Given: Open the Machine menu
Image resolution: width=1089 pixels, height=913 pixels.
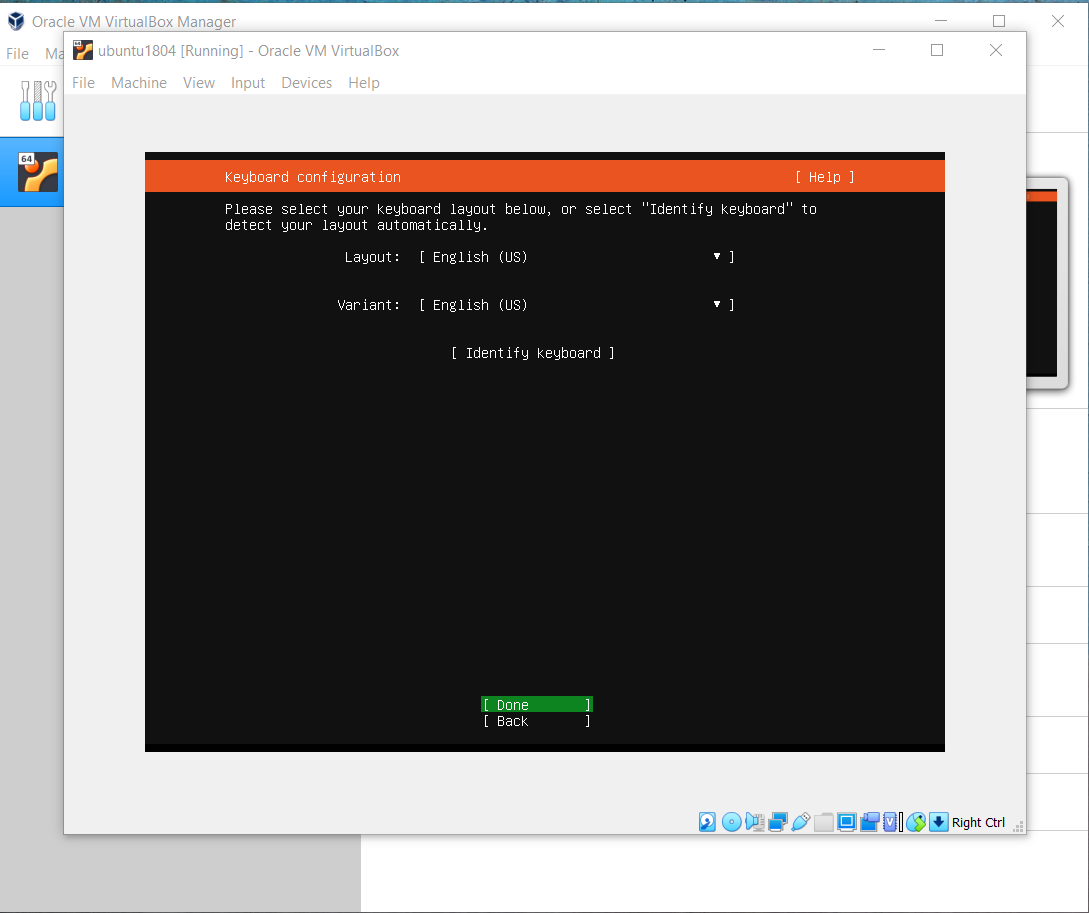Looking at the screenshot, I should (x=139, y=83).
